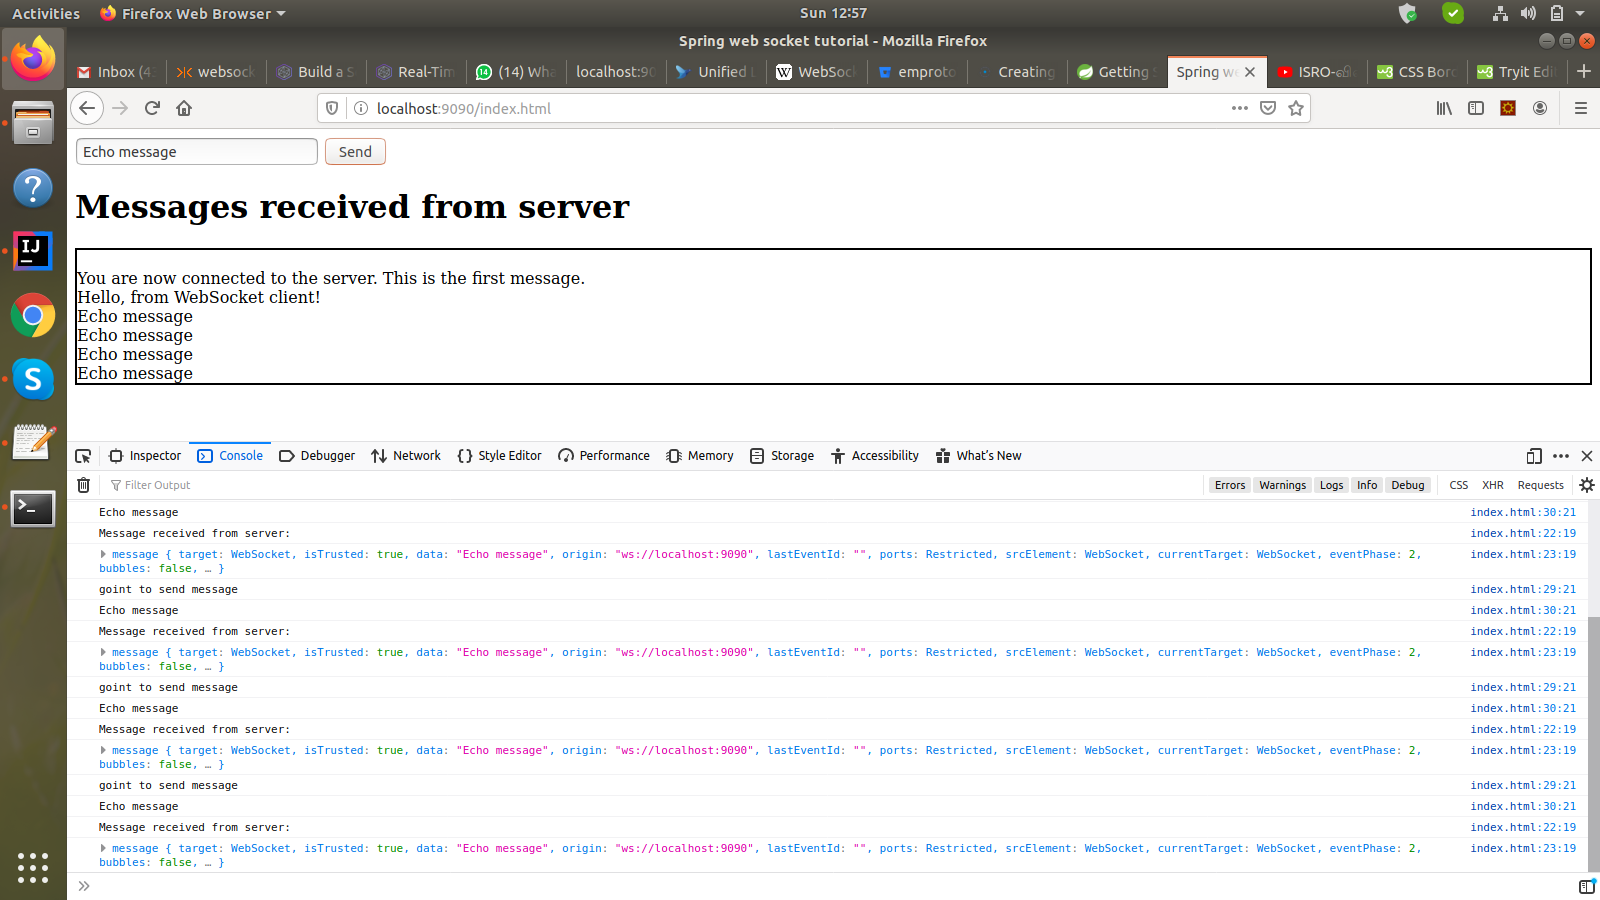The width and height of the screenshot is (1600, 900).
Task: Switch to the Debugger tab
Action: (317, 456)
